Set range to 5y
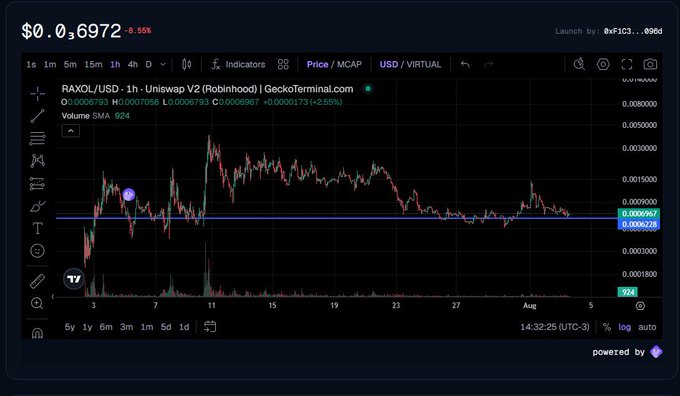 [70, 327]
